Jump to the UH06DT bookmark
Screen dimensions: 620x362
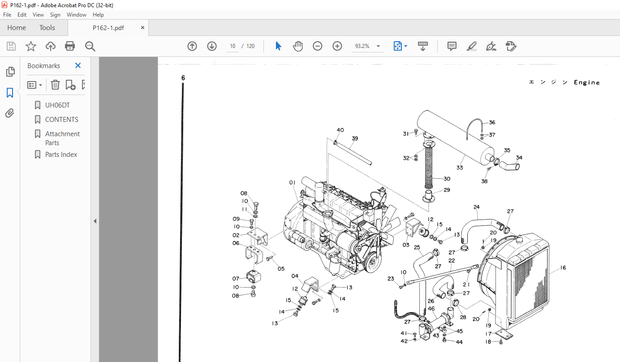57,105
